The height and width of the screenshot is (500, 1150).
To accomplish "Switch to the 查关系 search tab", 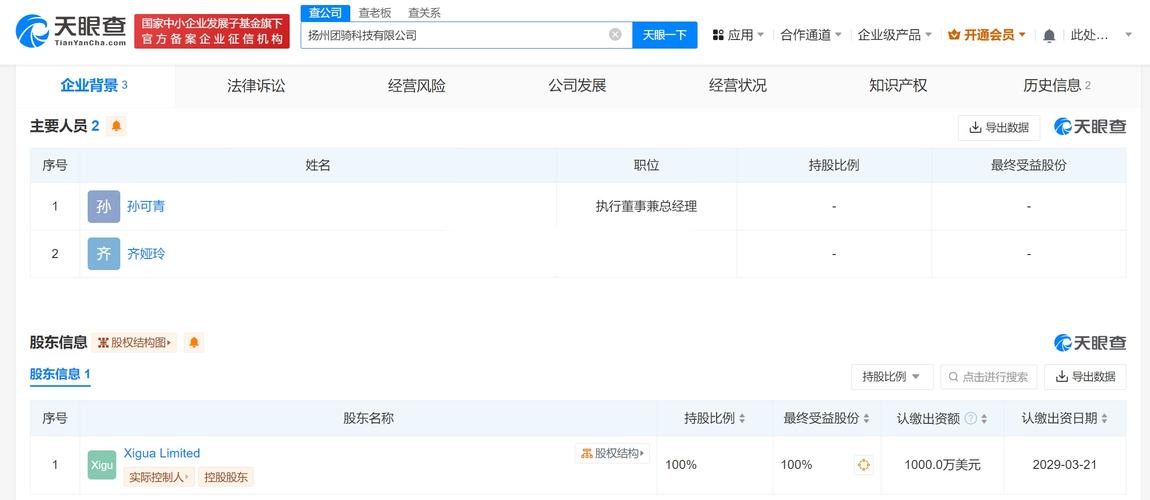I will click(x=424, y=13).
